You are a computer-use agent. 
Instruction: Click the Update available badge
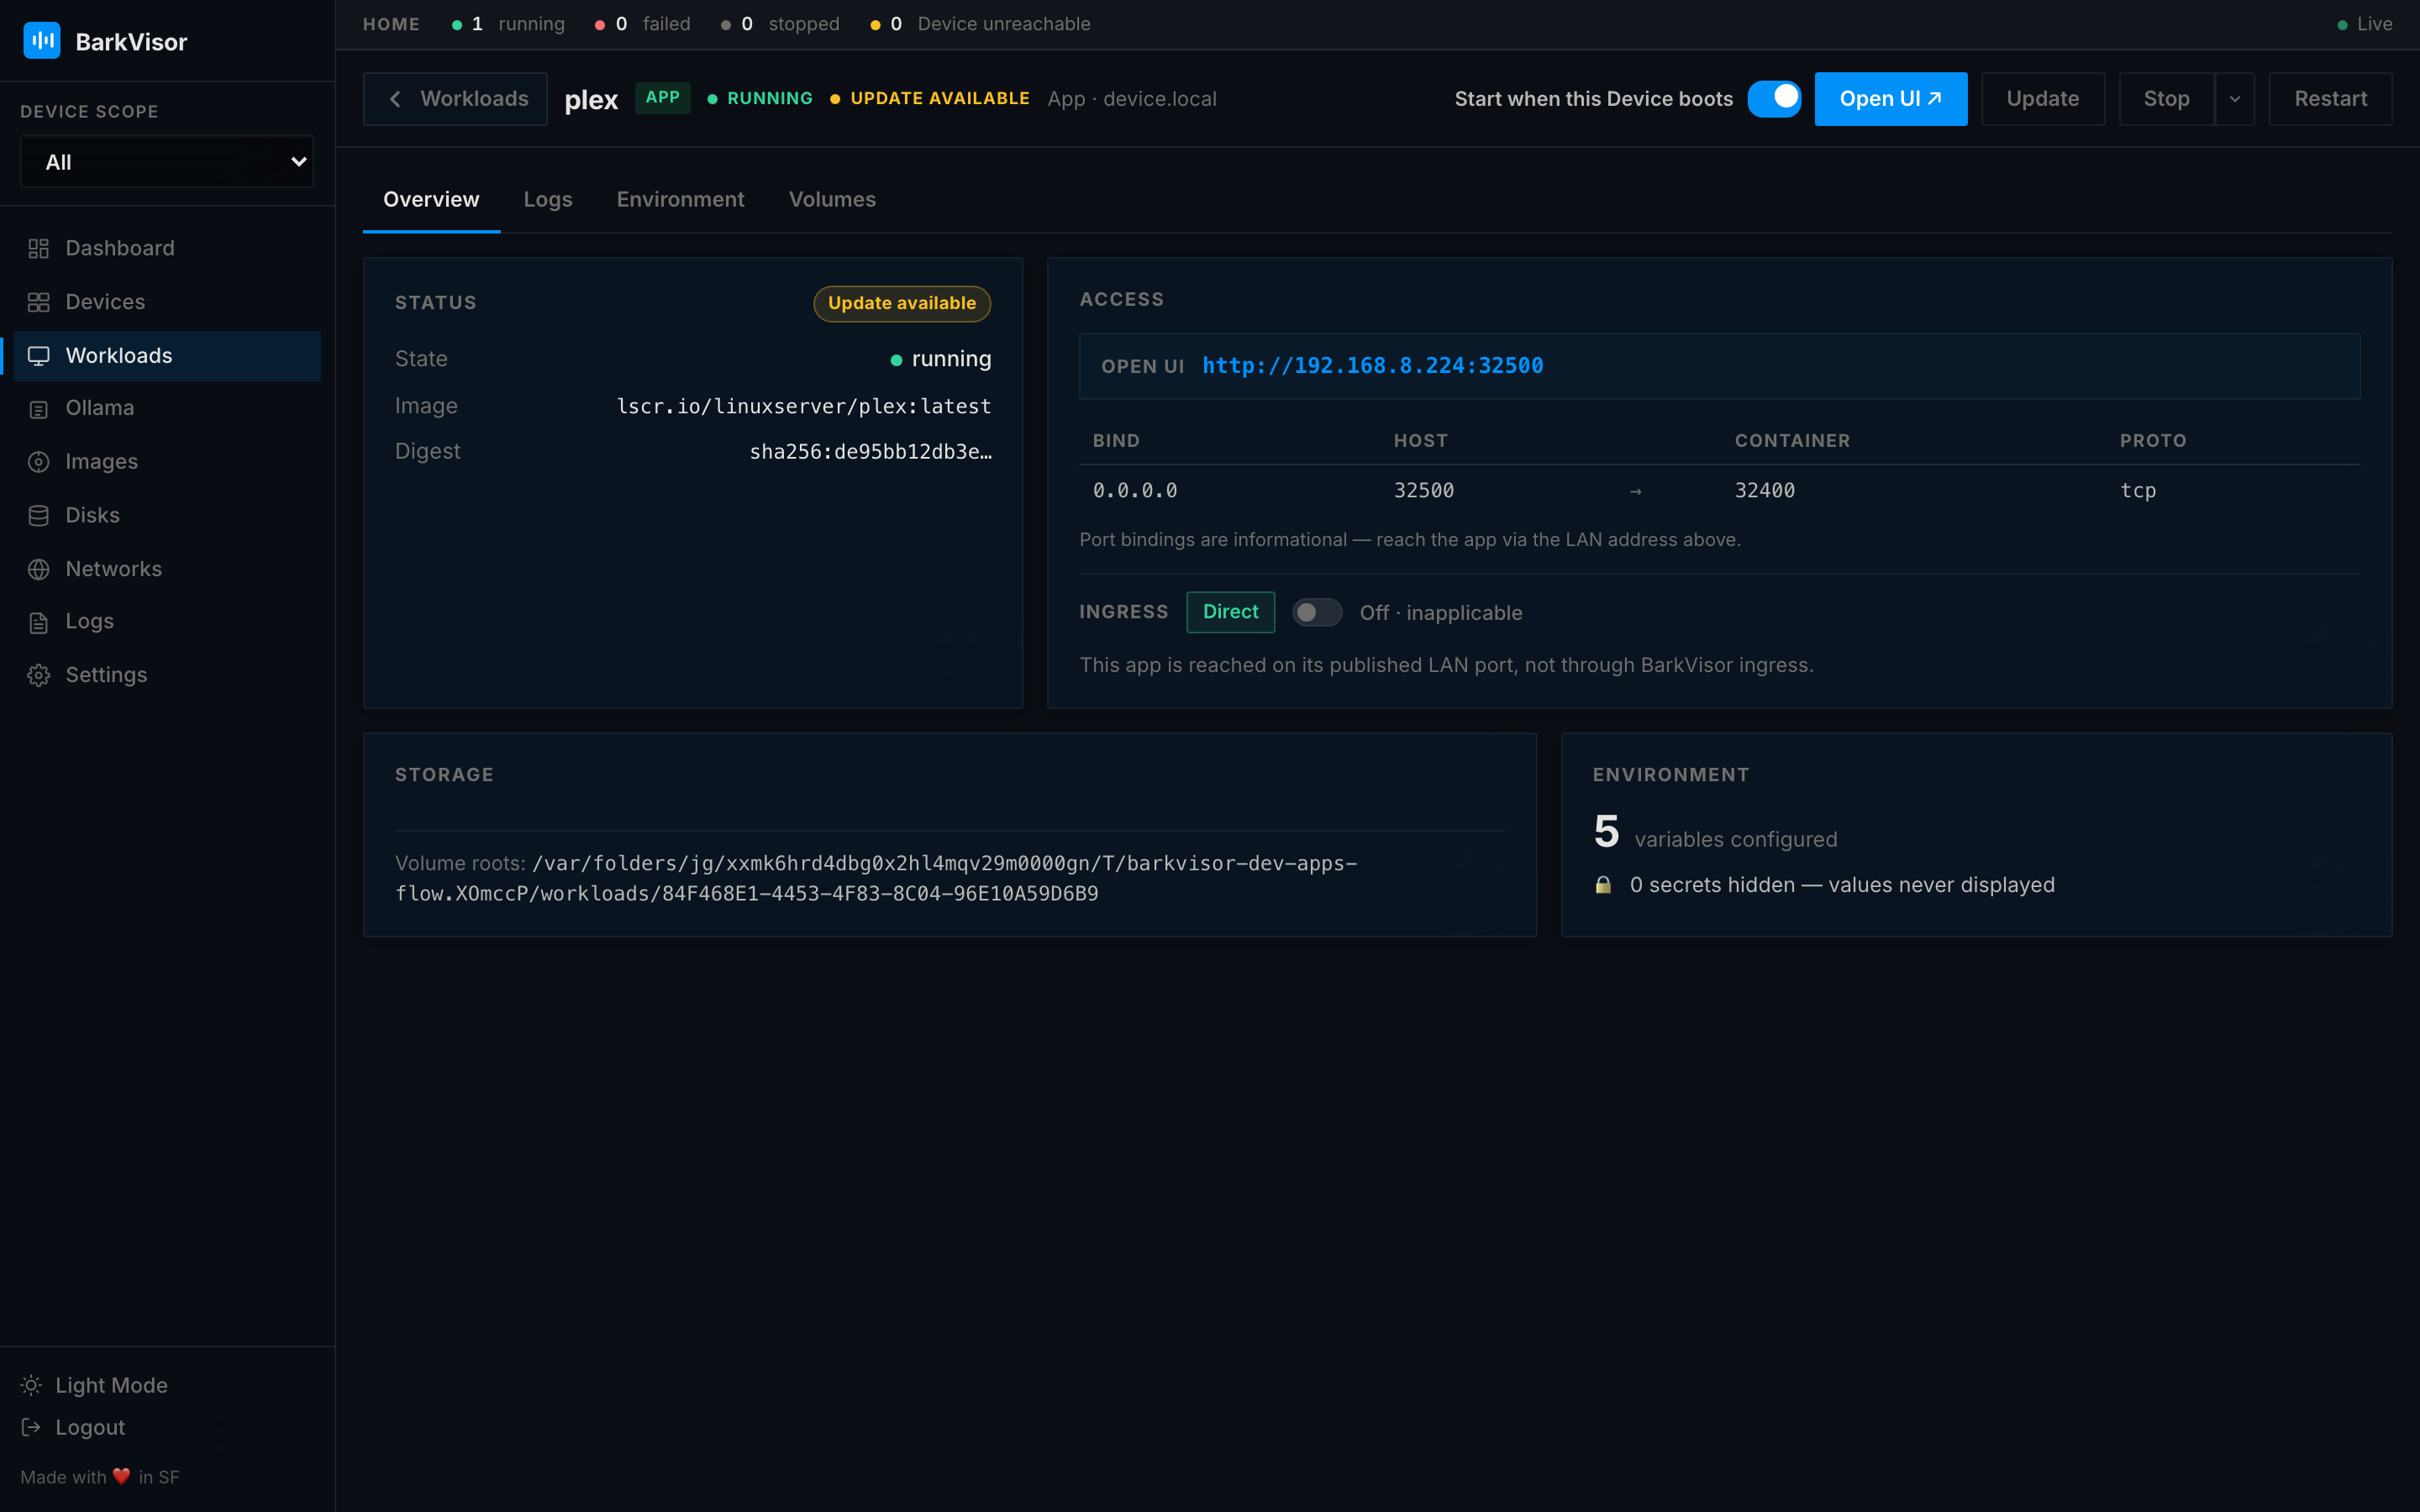tap(902, 303)
